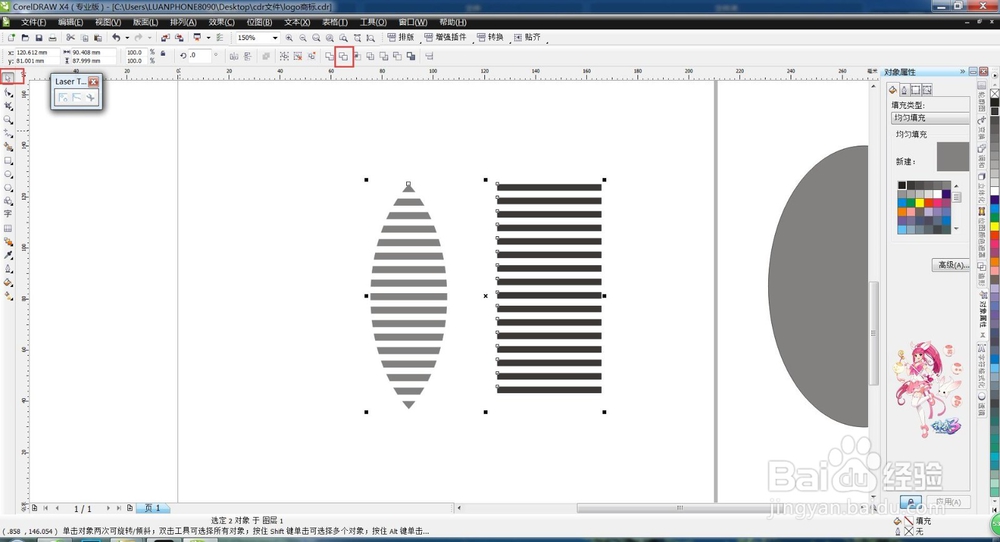The height and width of the screenshot is (542, 1000).
Task: Click the Front minus back button
Action: [383, 56]
